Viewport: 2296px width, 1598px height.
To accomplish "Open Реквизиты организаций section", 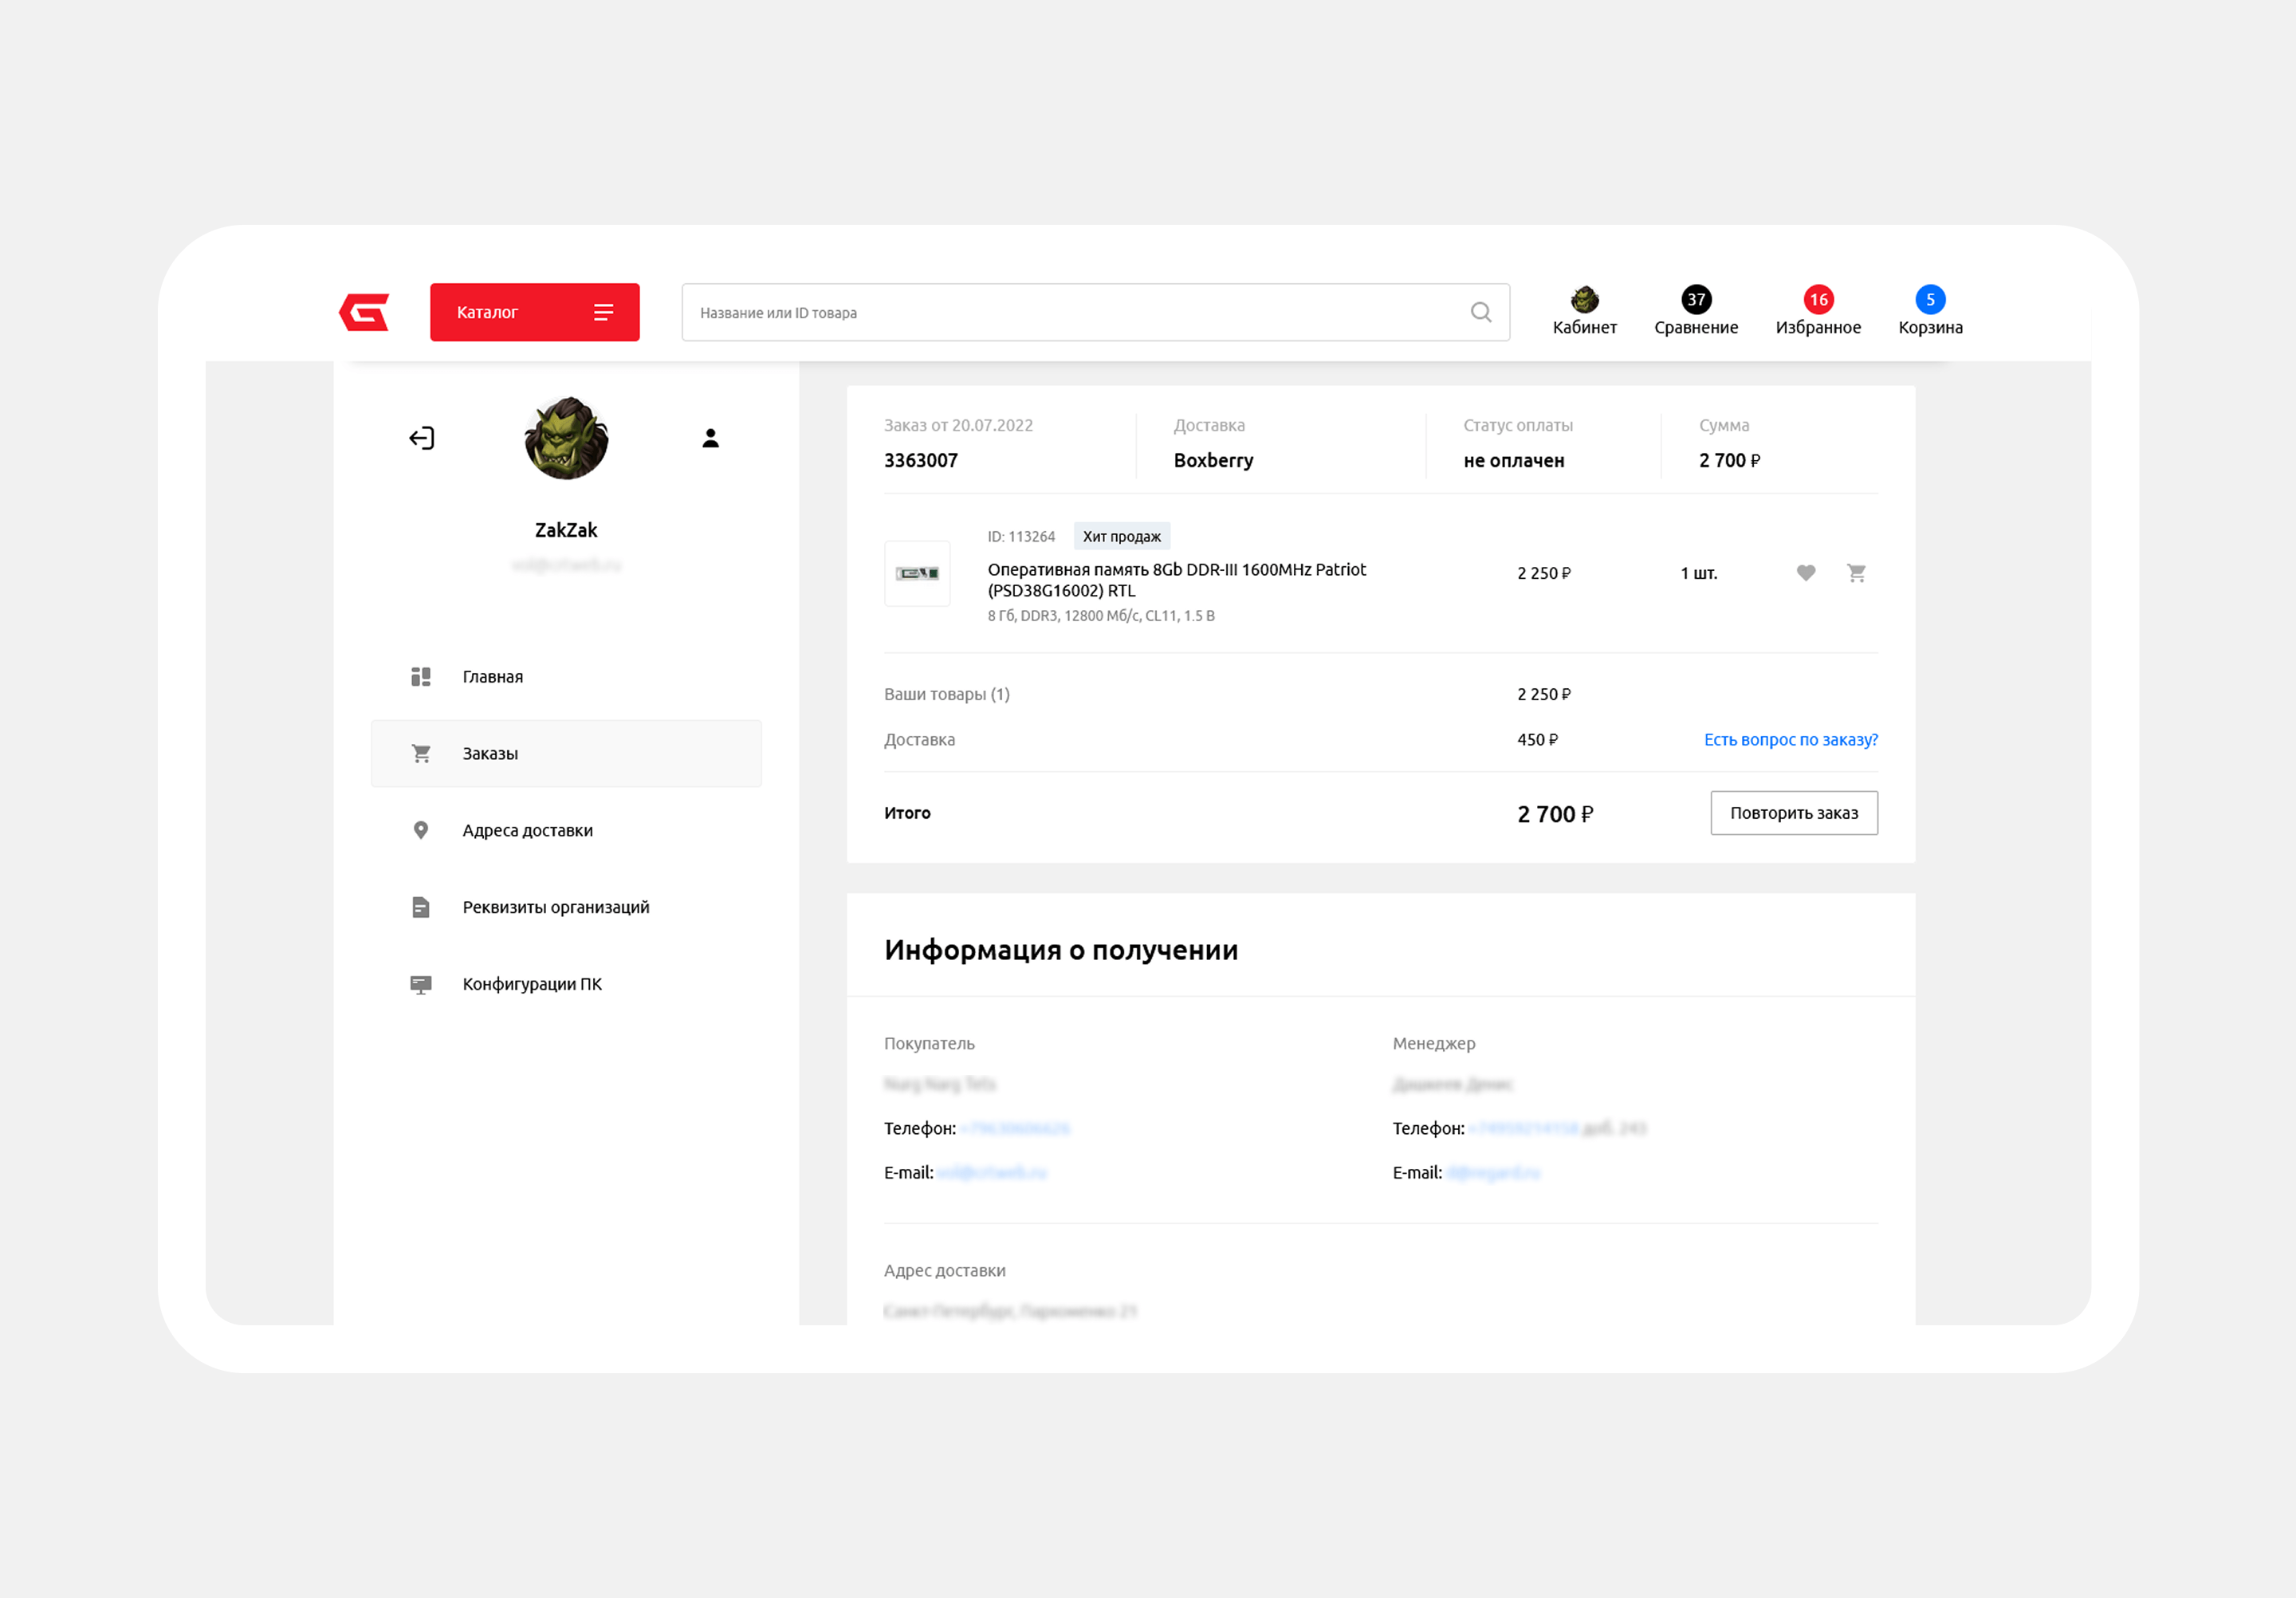I will 555,907.
